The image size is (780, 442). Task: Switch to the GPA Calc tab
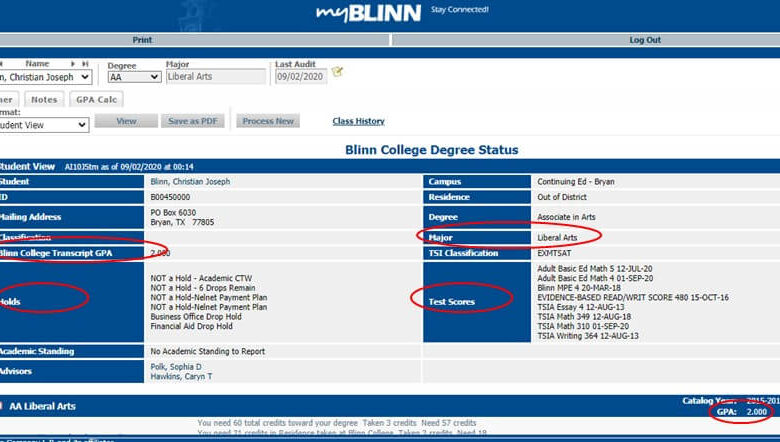click(x=97, y=99)
